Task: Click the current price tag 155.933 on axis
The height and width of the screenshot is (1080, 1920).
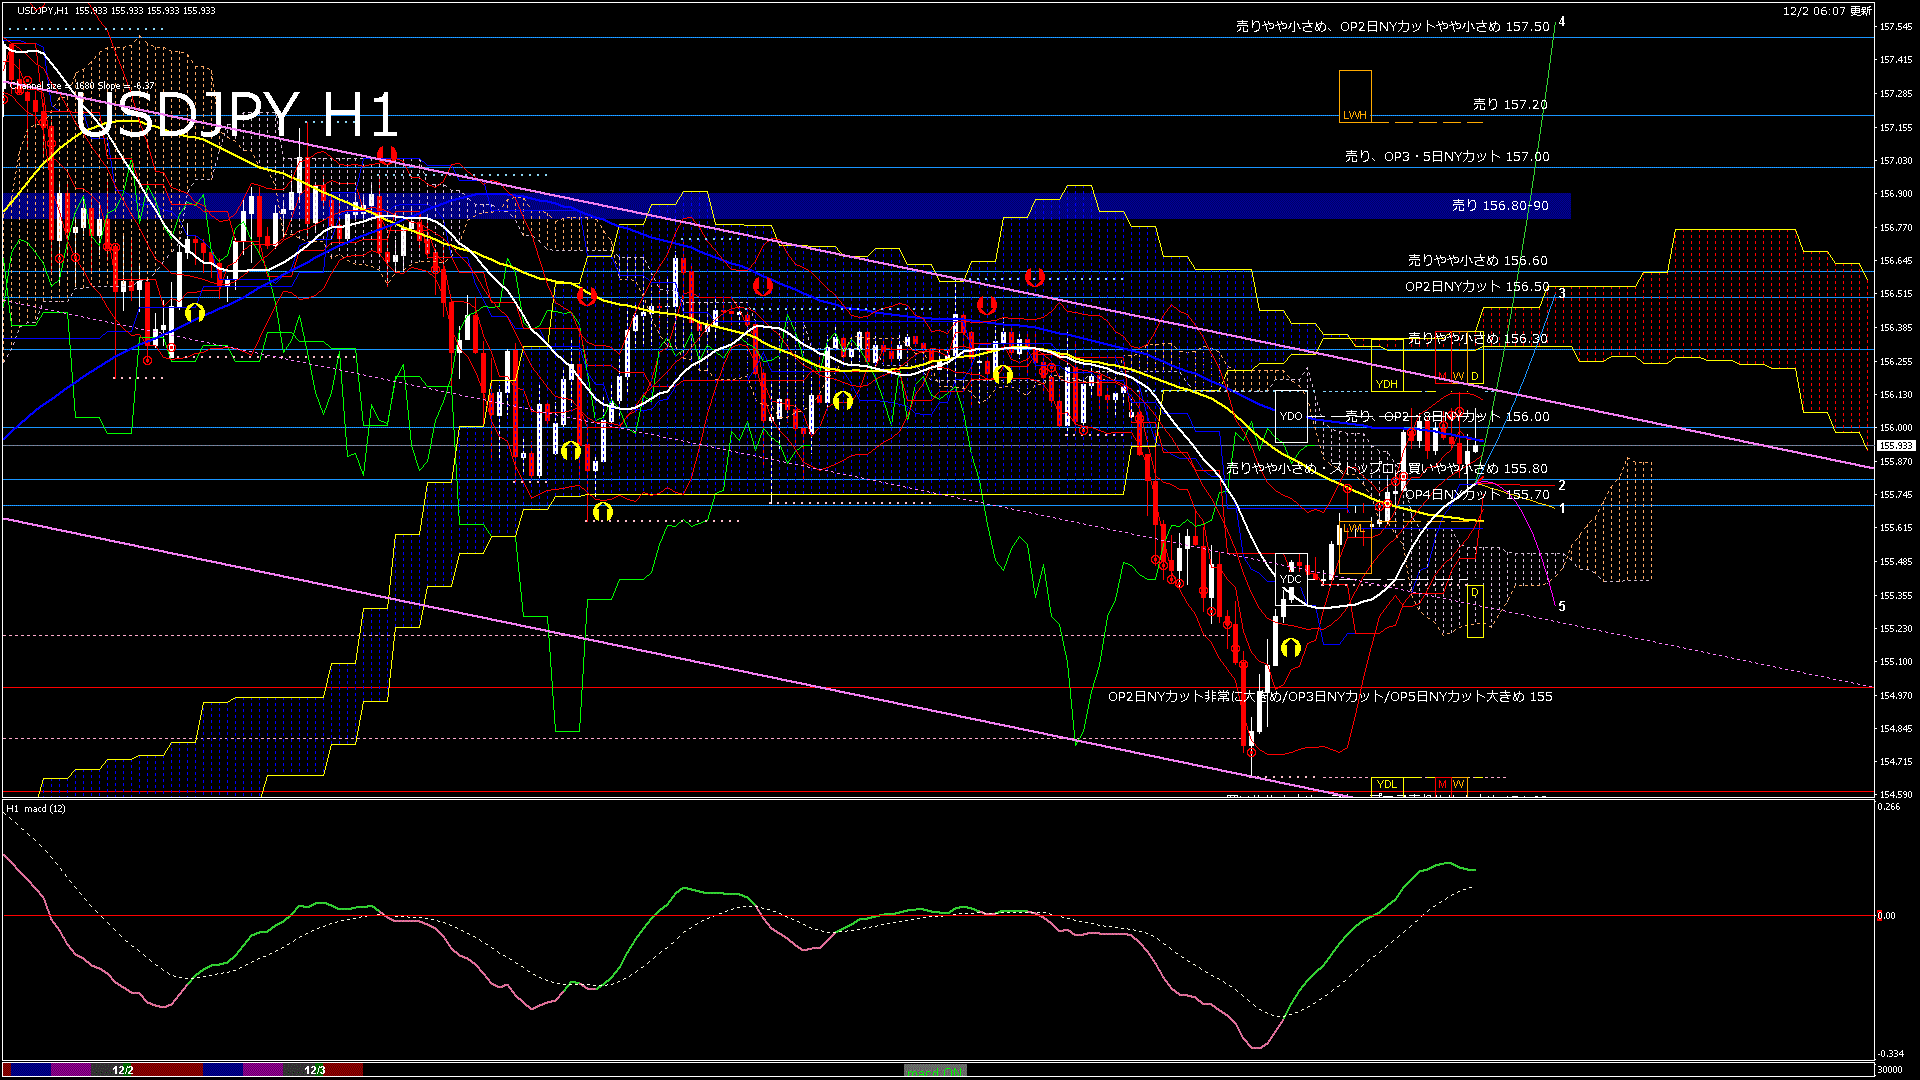Action: tap(1895, 445)
